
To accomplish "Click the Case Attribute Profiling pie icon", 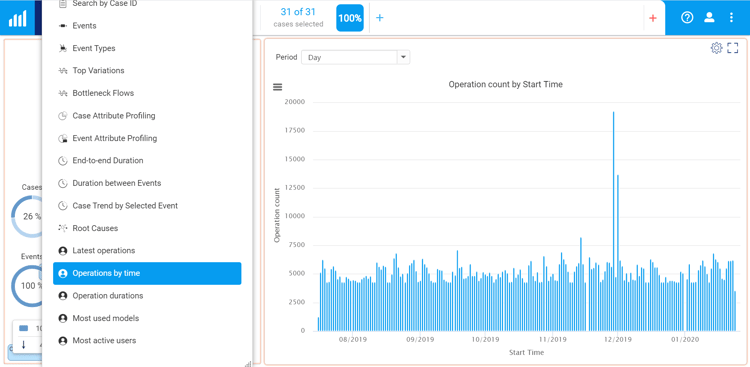I will point(62,116).
